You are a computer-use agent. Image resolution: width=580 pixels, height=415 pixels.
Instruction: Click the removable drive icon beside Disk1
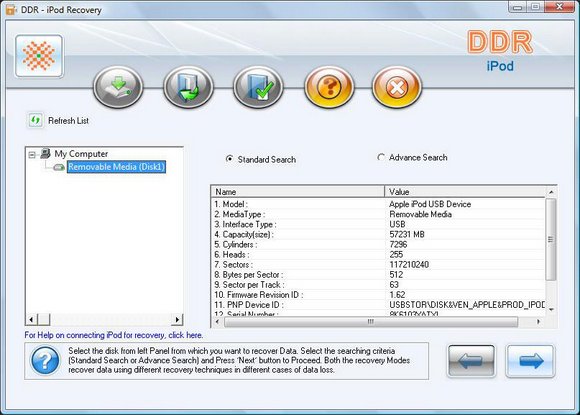[59, 167]
